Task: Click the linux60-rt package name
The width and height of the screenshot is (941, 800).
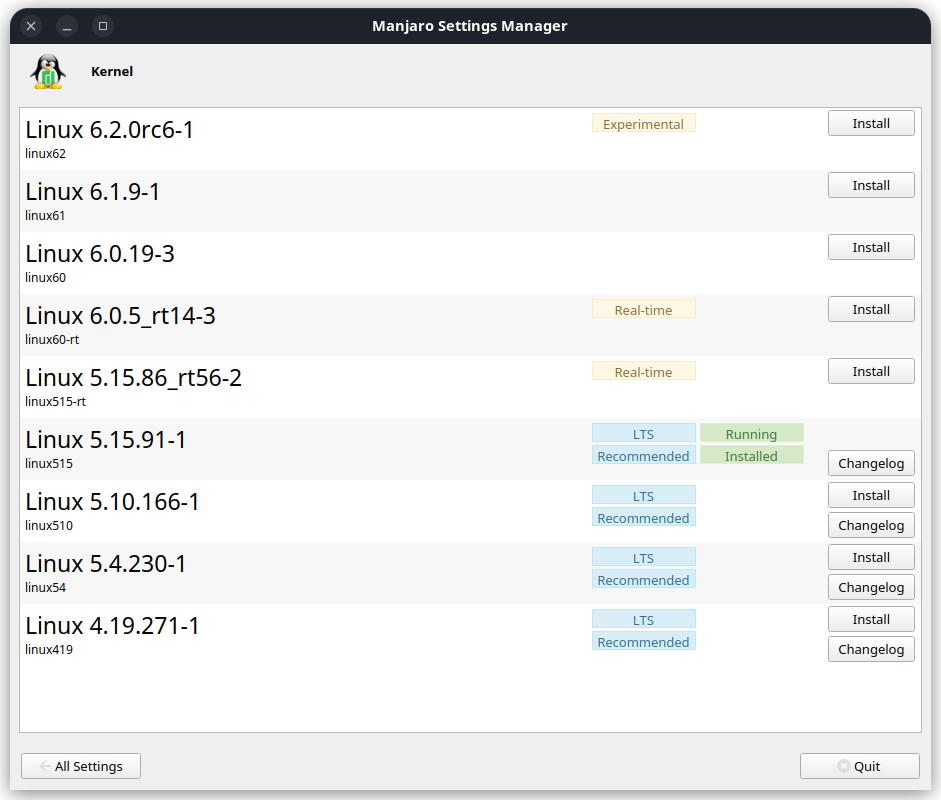Action: (x=52, y=340)
